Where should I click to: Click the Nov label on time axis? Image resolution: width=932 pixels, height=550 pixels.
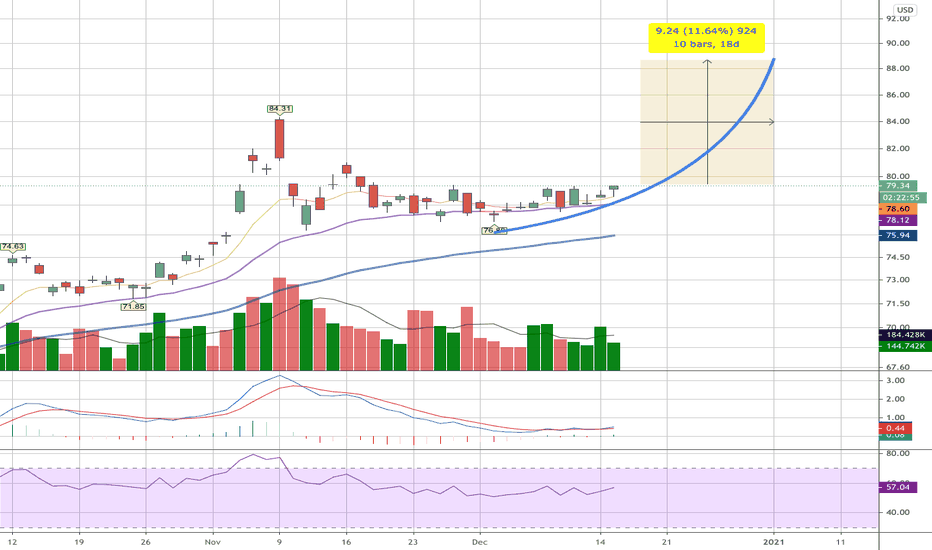point(212,542)
